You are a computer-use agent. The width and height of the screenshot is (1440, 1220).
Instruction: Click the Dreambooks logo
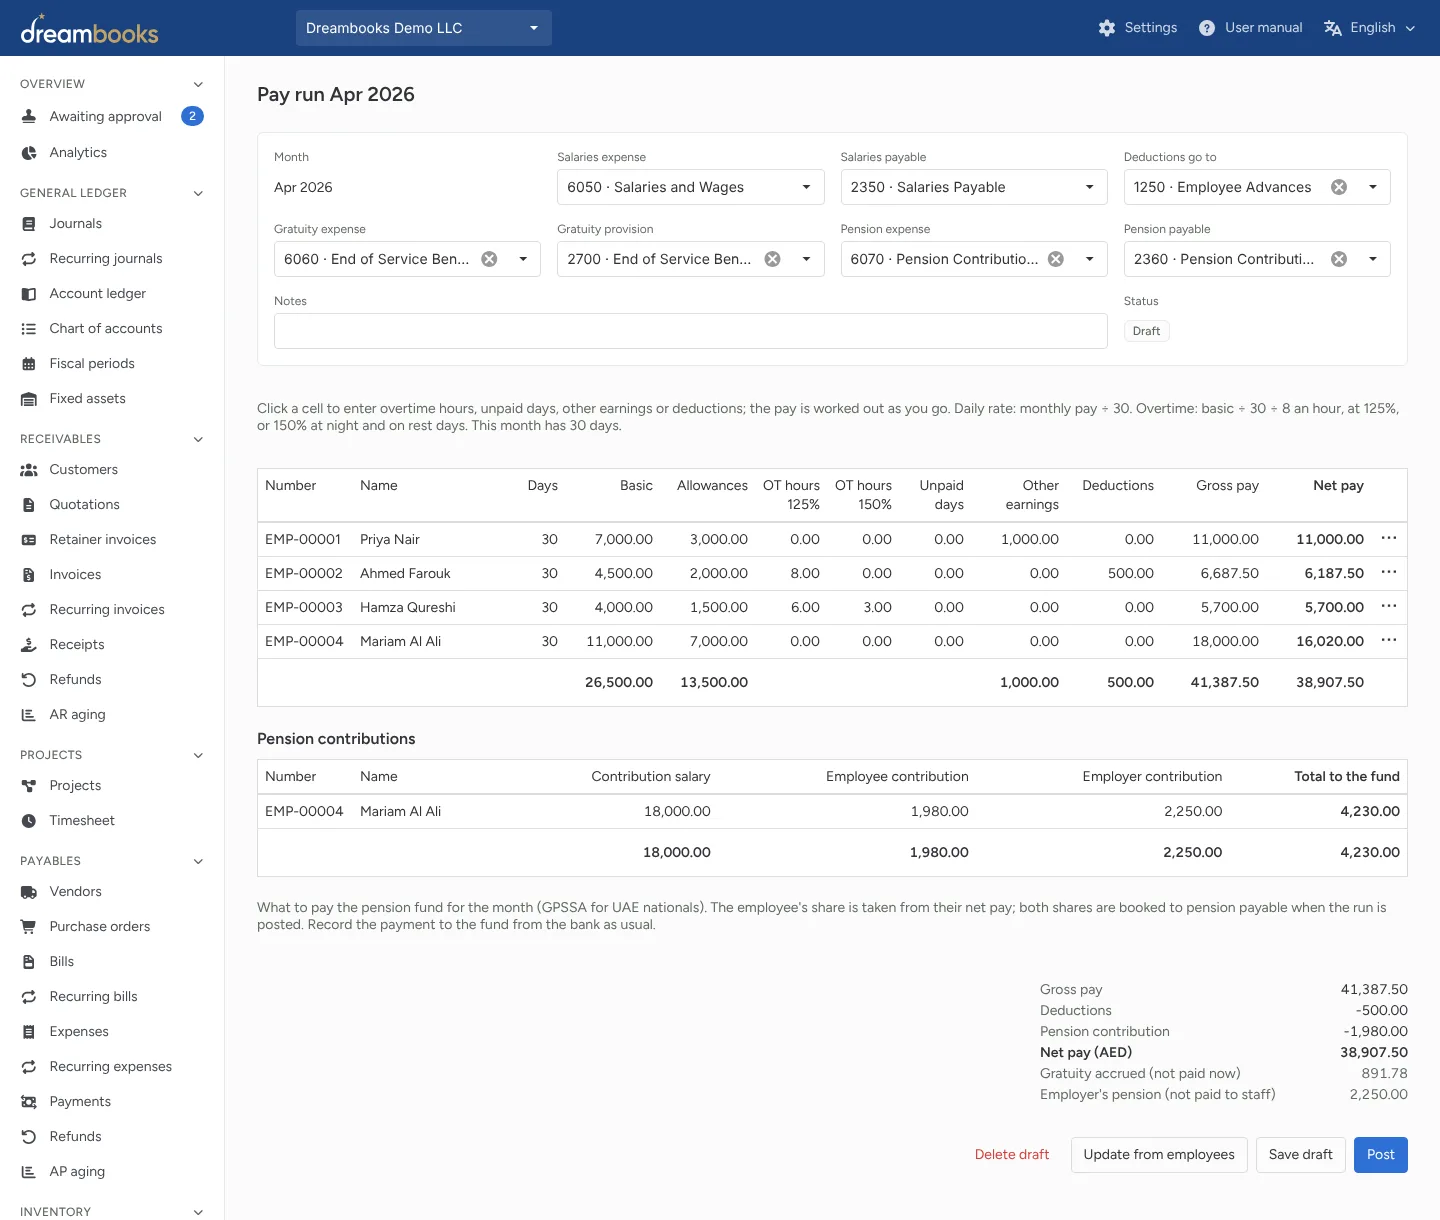[89, 30]
